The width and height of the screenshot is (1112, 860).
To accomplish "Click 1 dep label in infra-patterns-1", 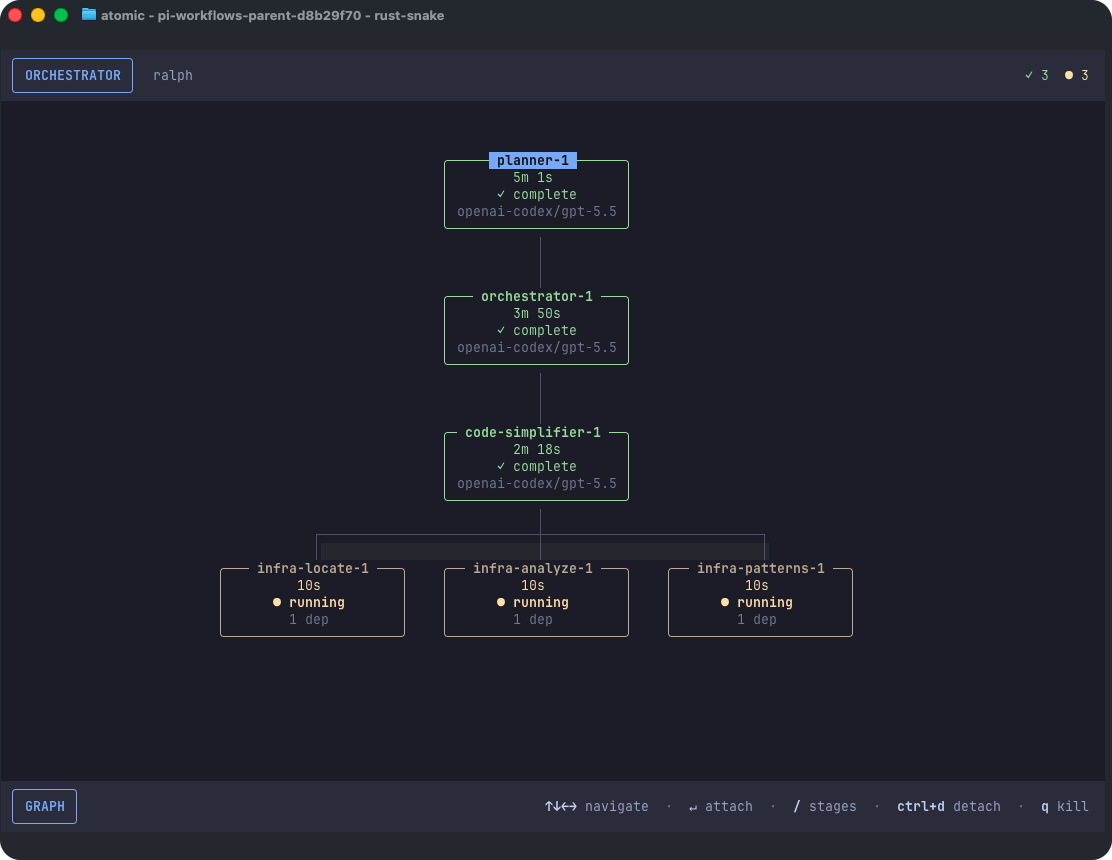I will coord(756,620).
